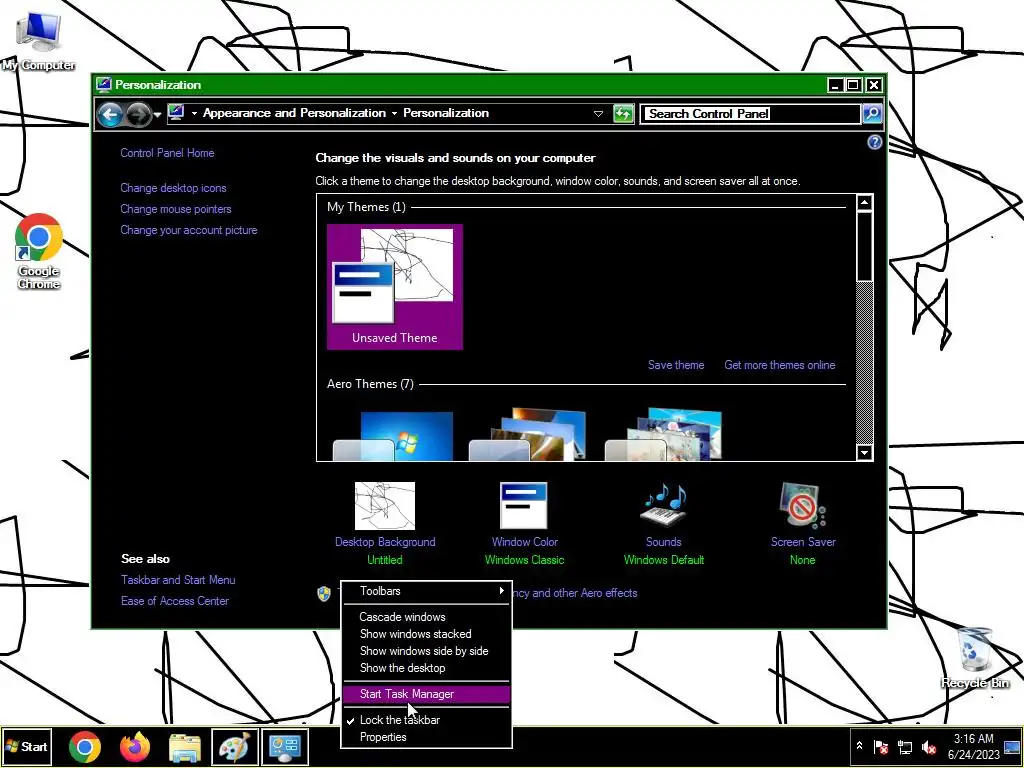Open Windows Explorer from the taskbar
Screen dimensions: 1024x768
point(185,747)
